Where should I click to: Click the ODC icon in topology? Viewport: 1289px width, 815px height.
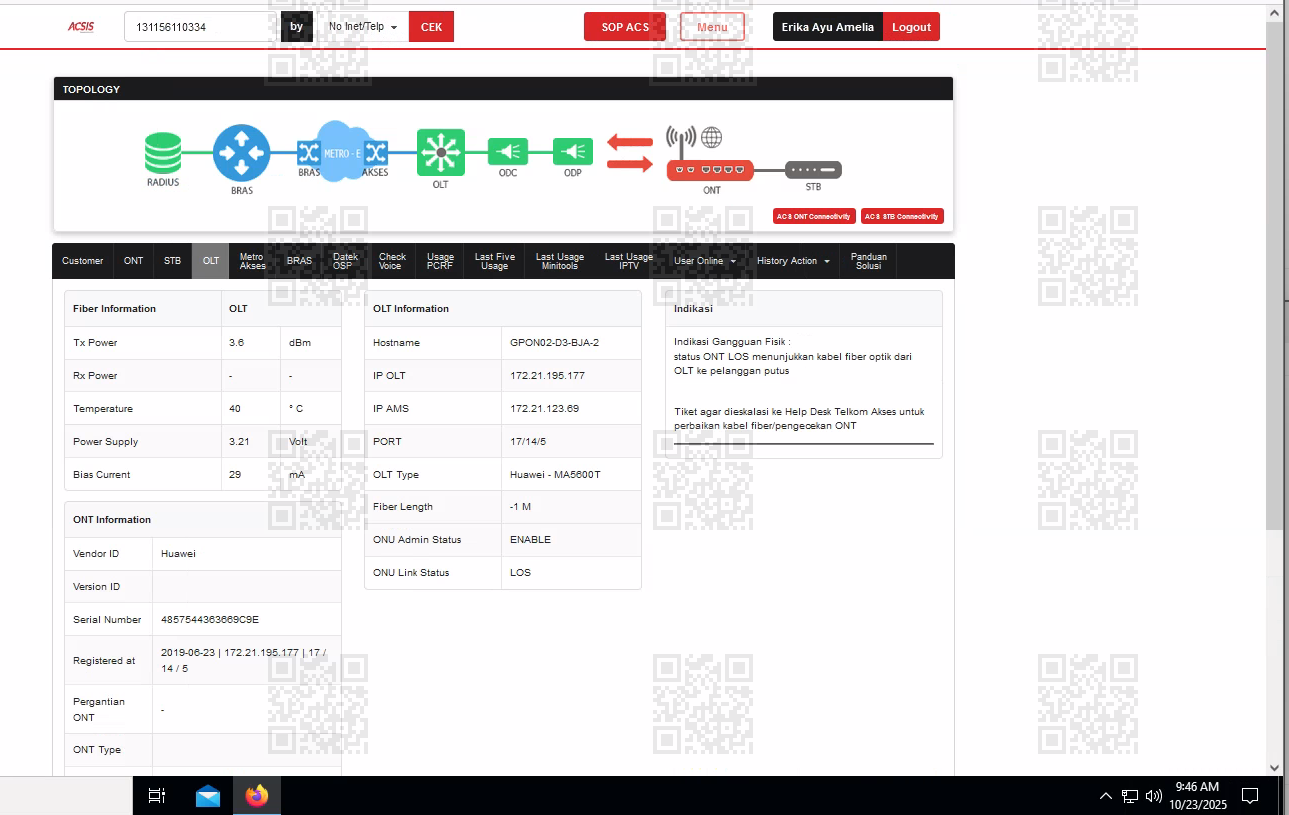click(x=508, y=152)
